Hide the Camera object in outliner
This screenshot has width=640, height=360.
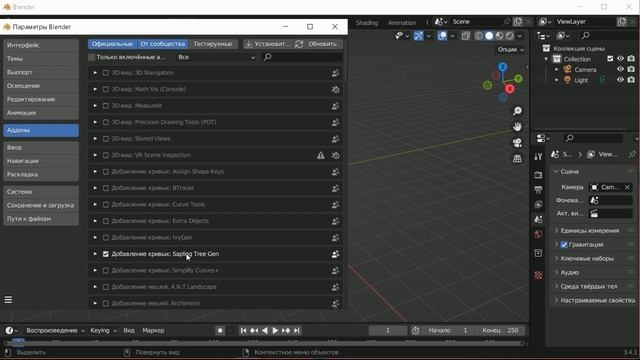point(620,69)
